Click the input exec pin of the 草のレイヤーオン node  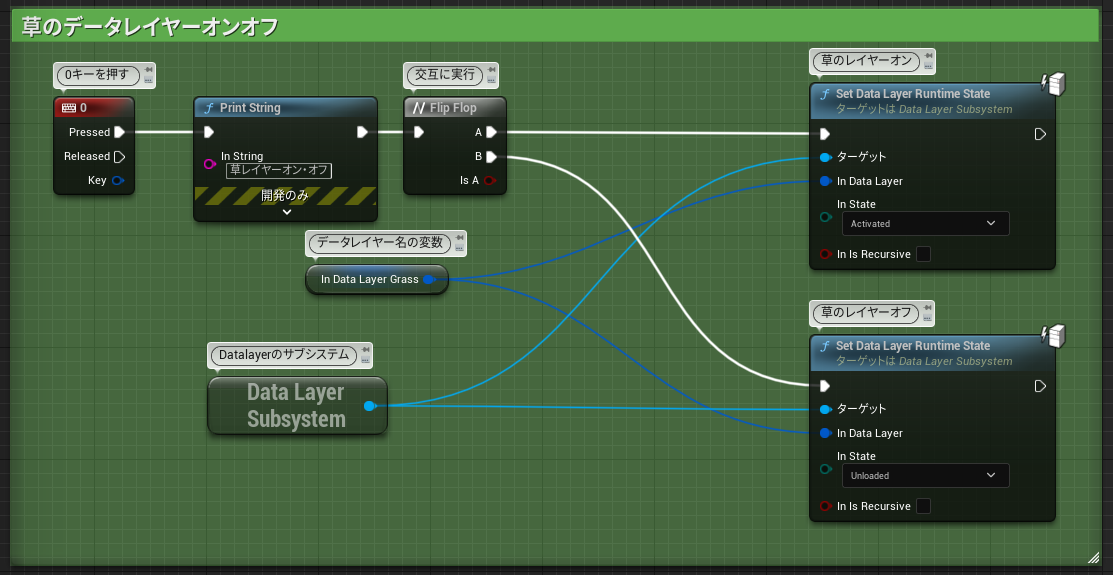click(824, 134)
